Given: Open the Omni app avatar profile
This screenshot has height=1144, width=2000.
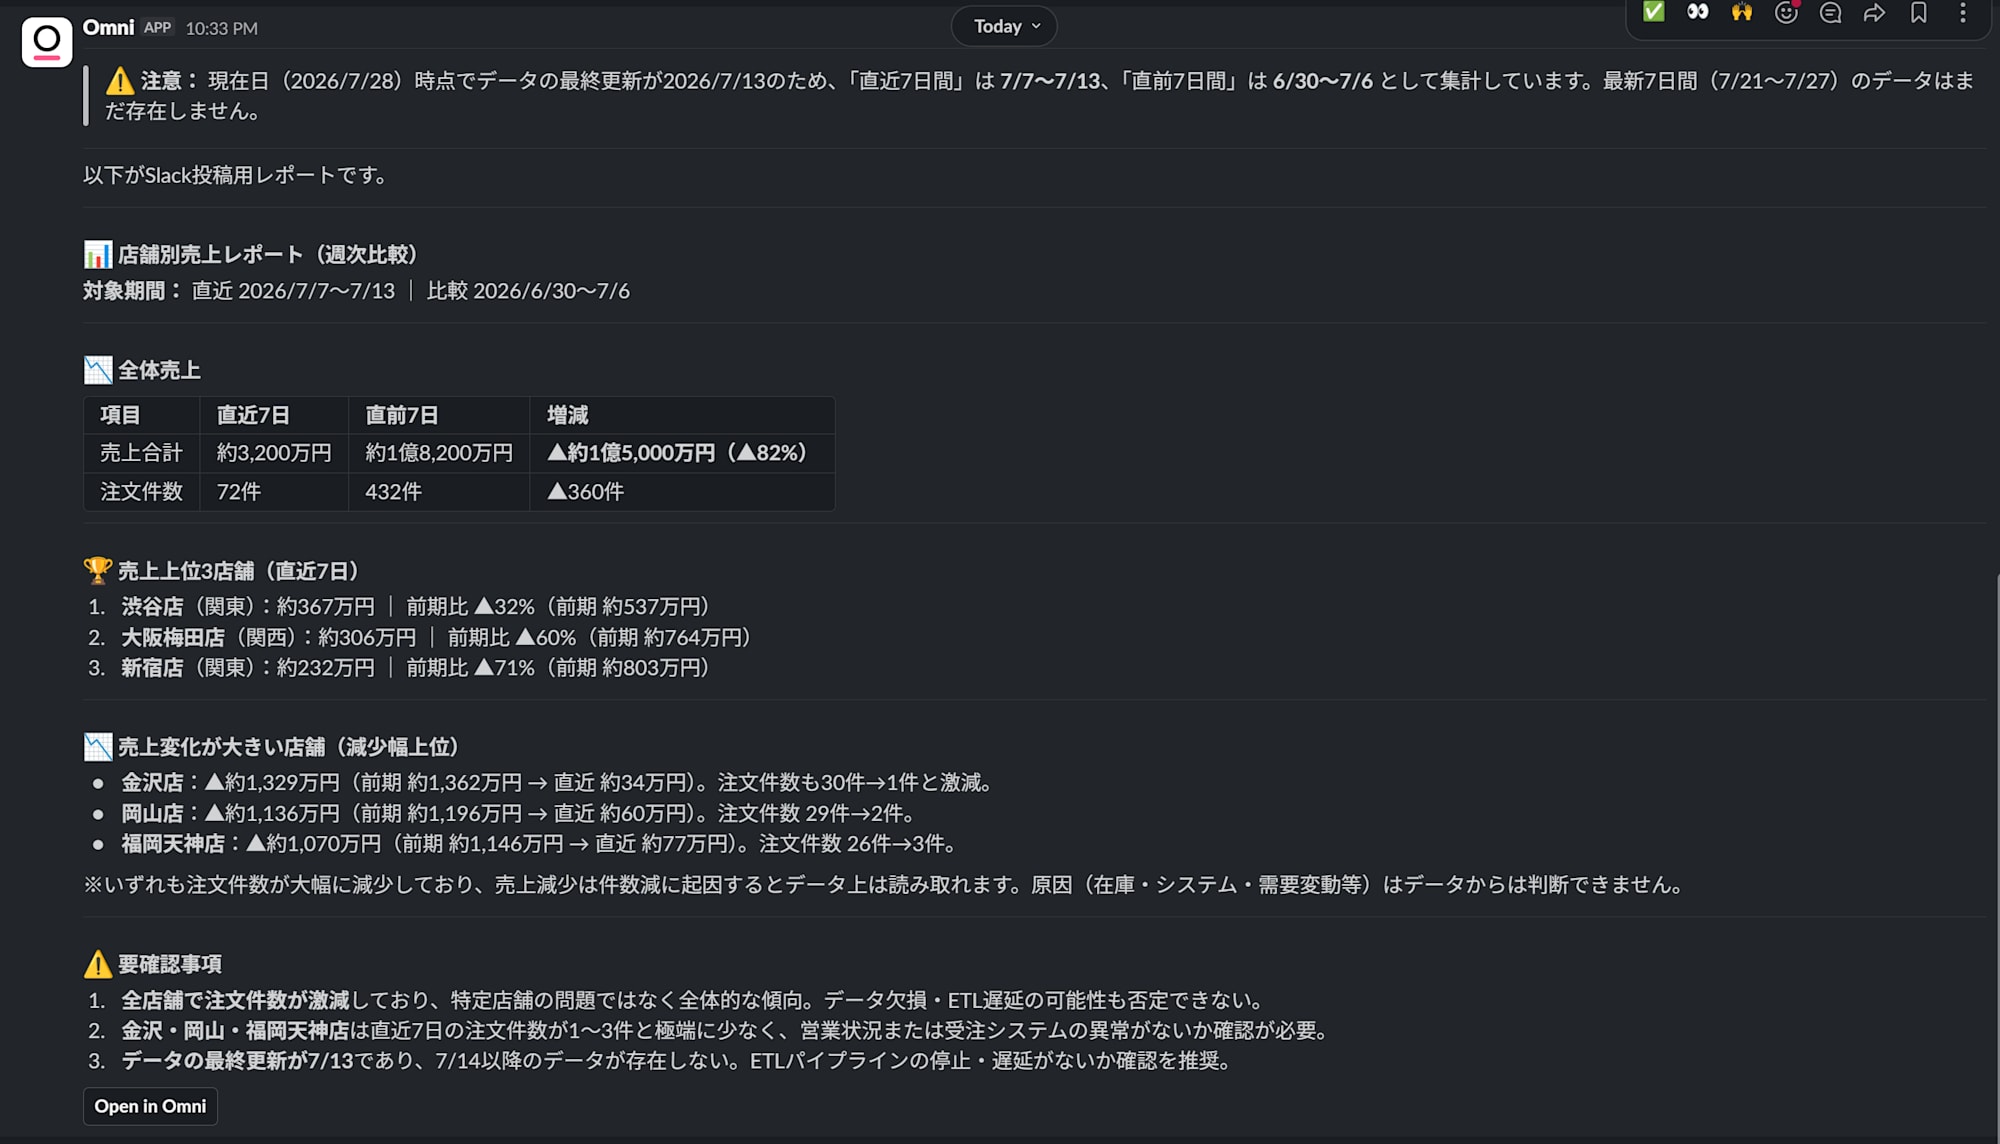Looking at the screenshot, I should click(x=47, y=42).
